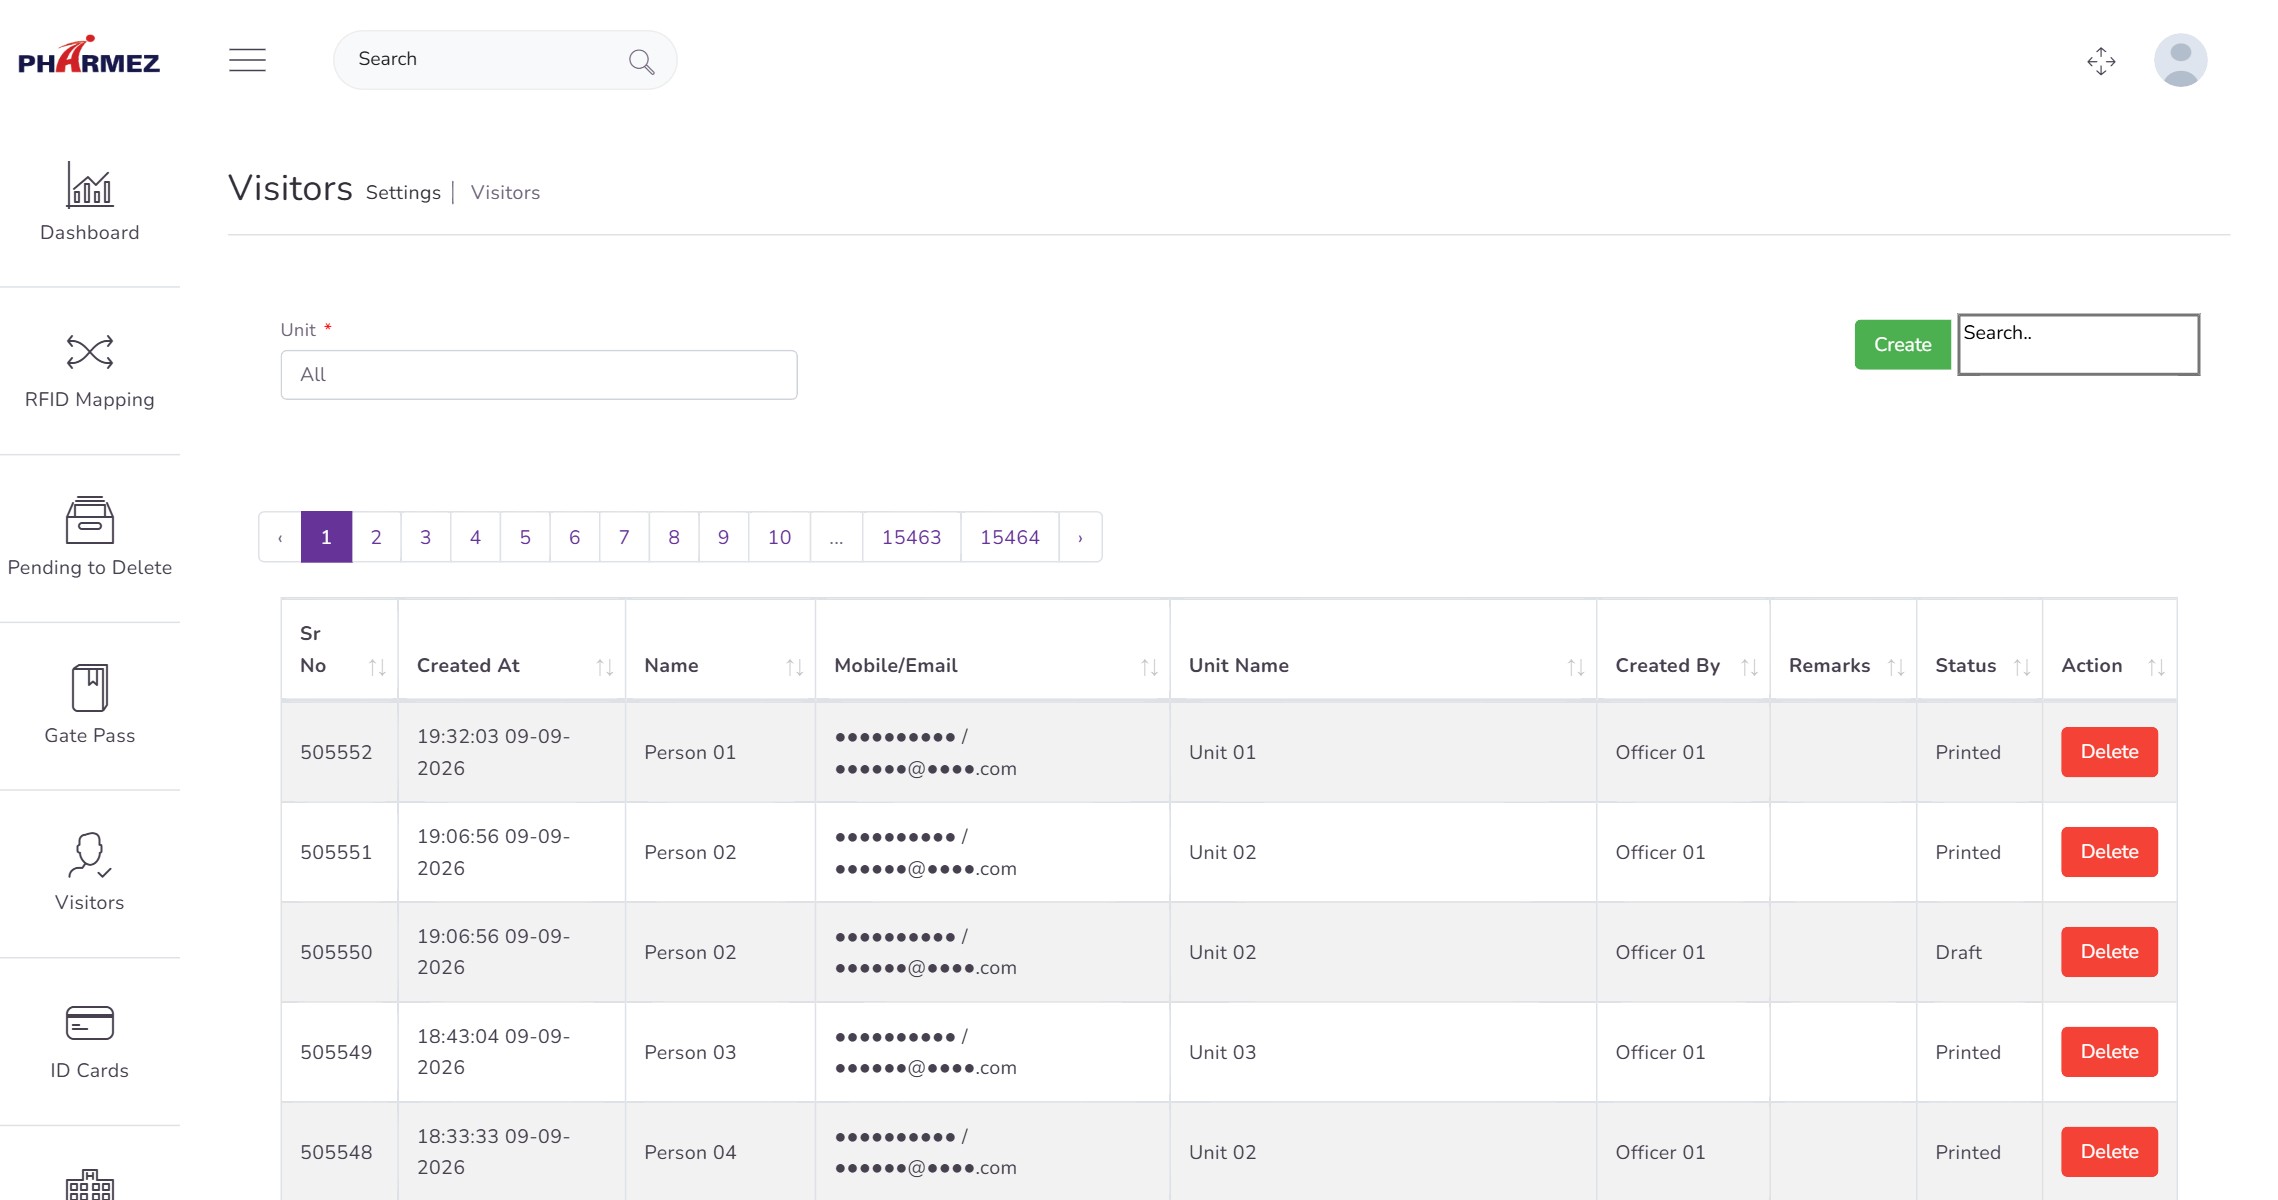Screen dimensions: 2278x1200
Task: Go to page 6
Action: [575, 537]
